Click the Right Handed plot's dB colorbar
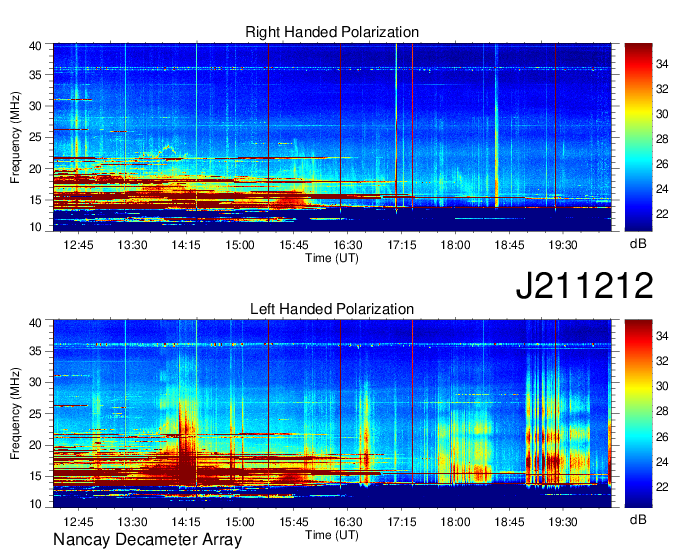Screen dimensions: 680x552 (638, 137)
